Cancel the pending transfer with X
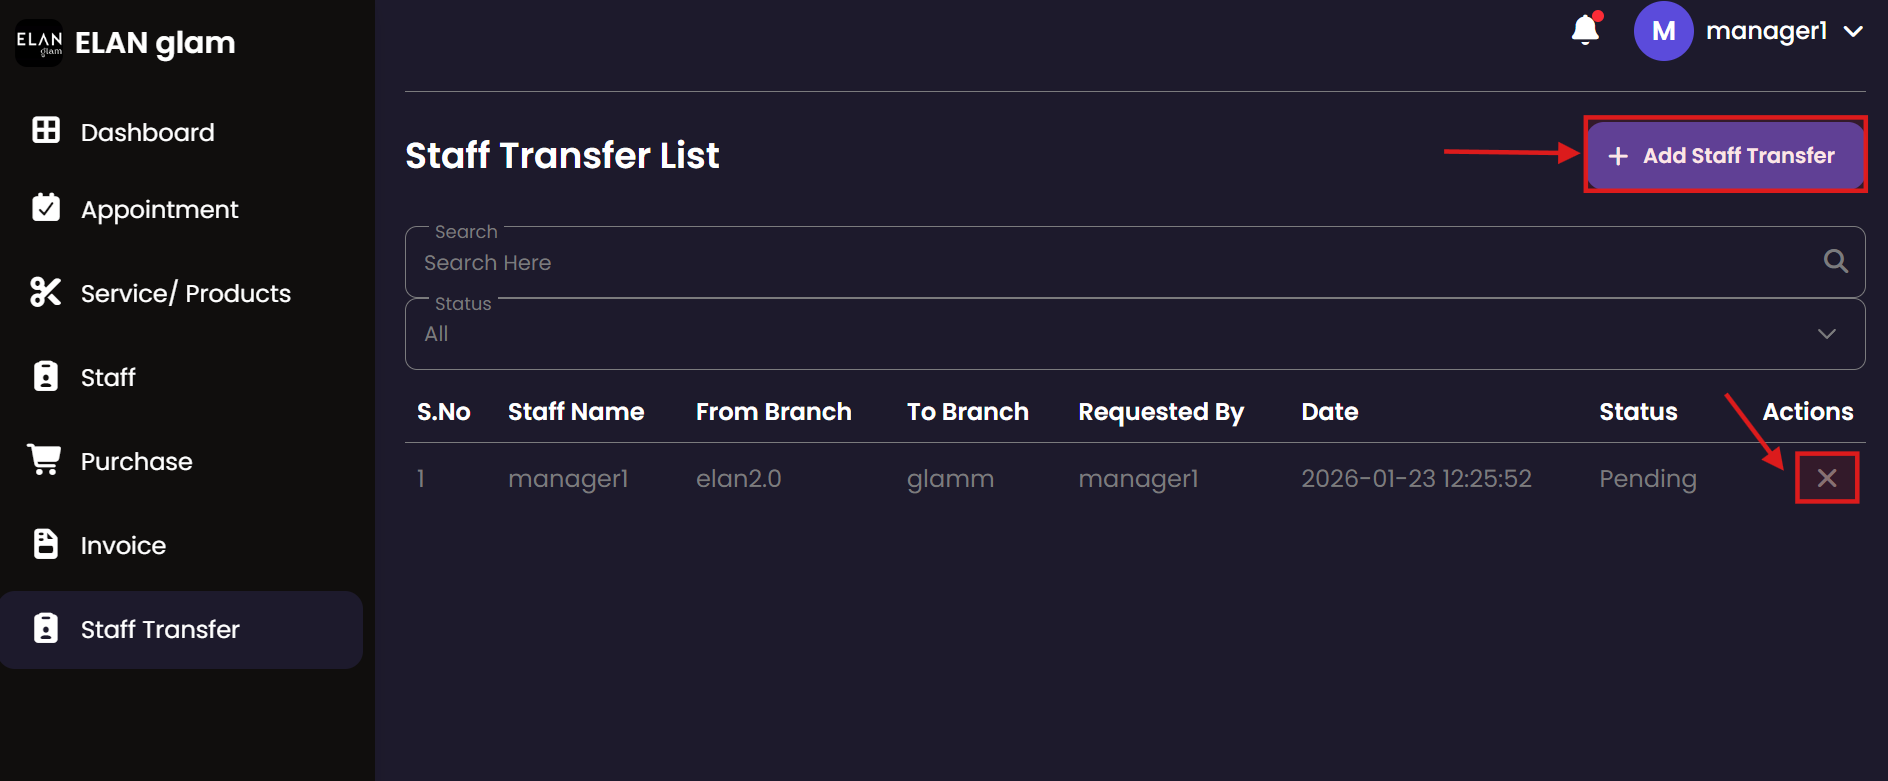1888x781 pixels. pos(1826,478)
